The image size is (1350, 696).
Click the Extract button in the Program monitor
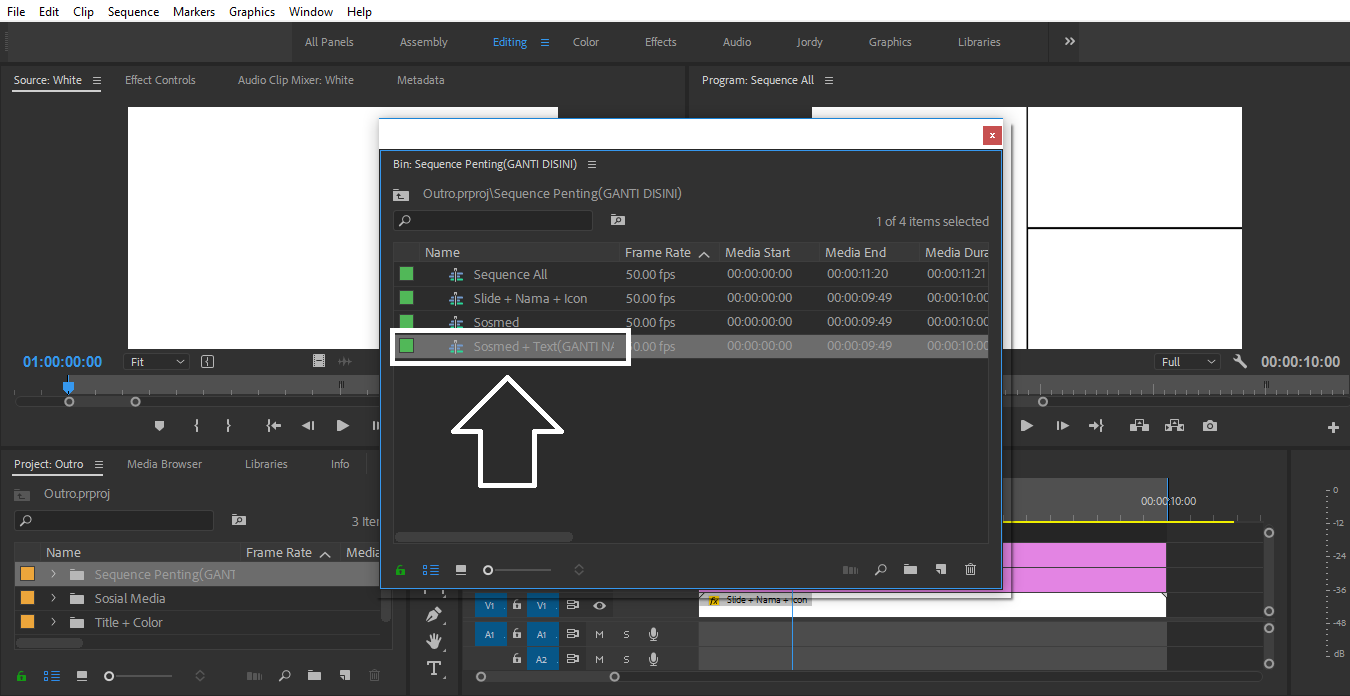click(x=1174, y=425)
